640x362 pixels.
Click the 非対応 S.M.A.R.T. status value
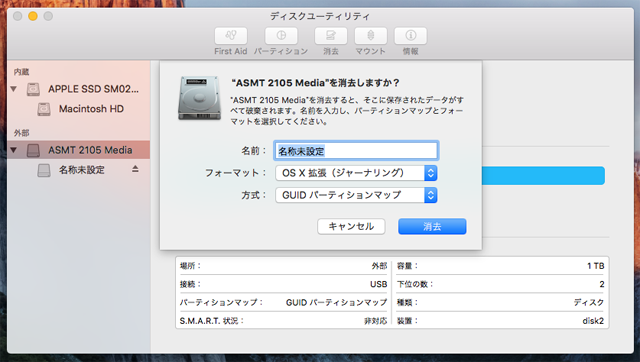point(376,321)
